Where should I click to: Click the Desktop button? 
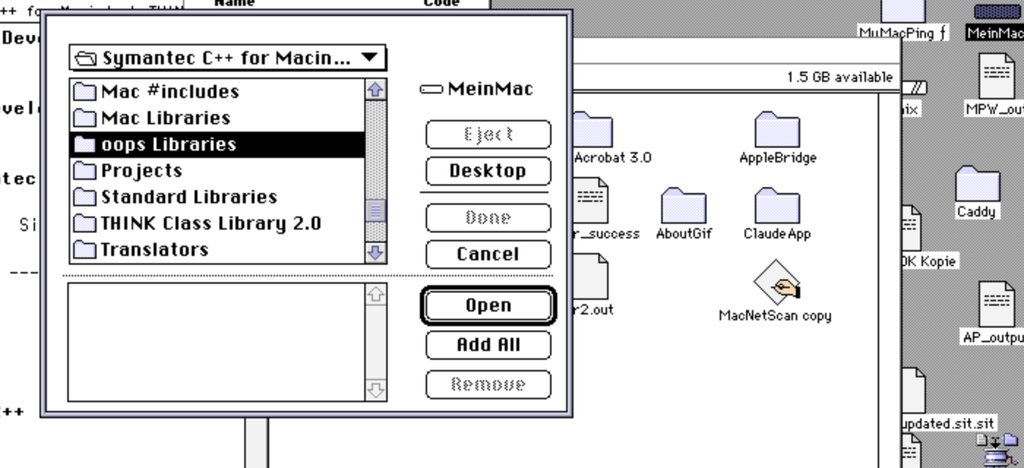[488, 171]
